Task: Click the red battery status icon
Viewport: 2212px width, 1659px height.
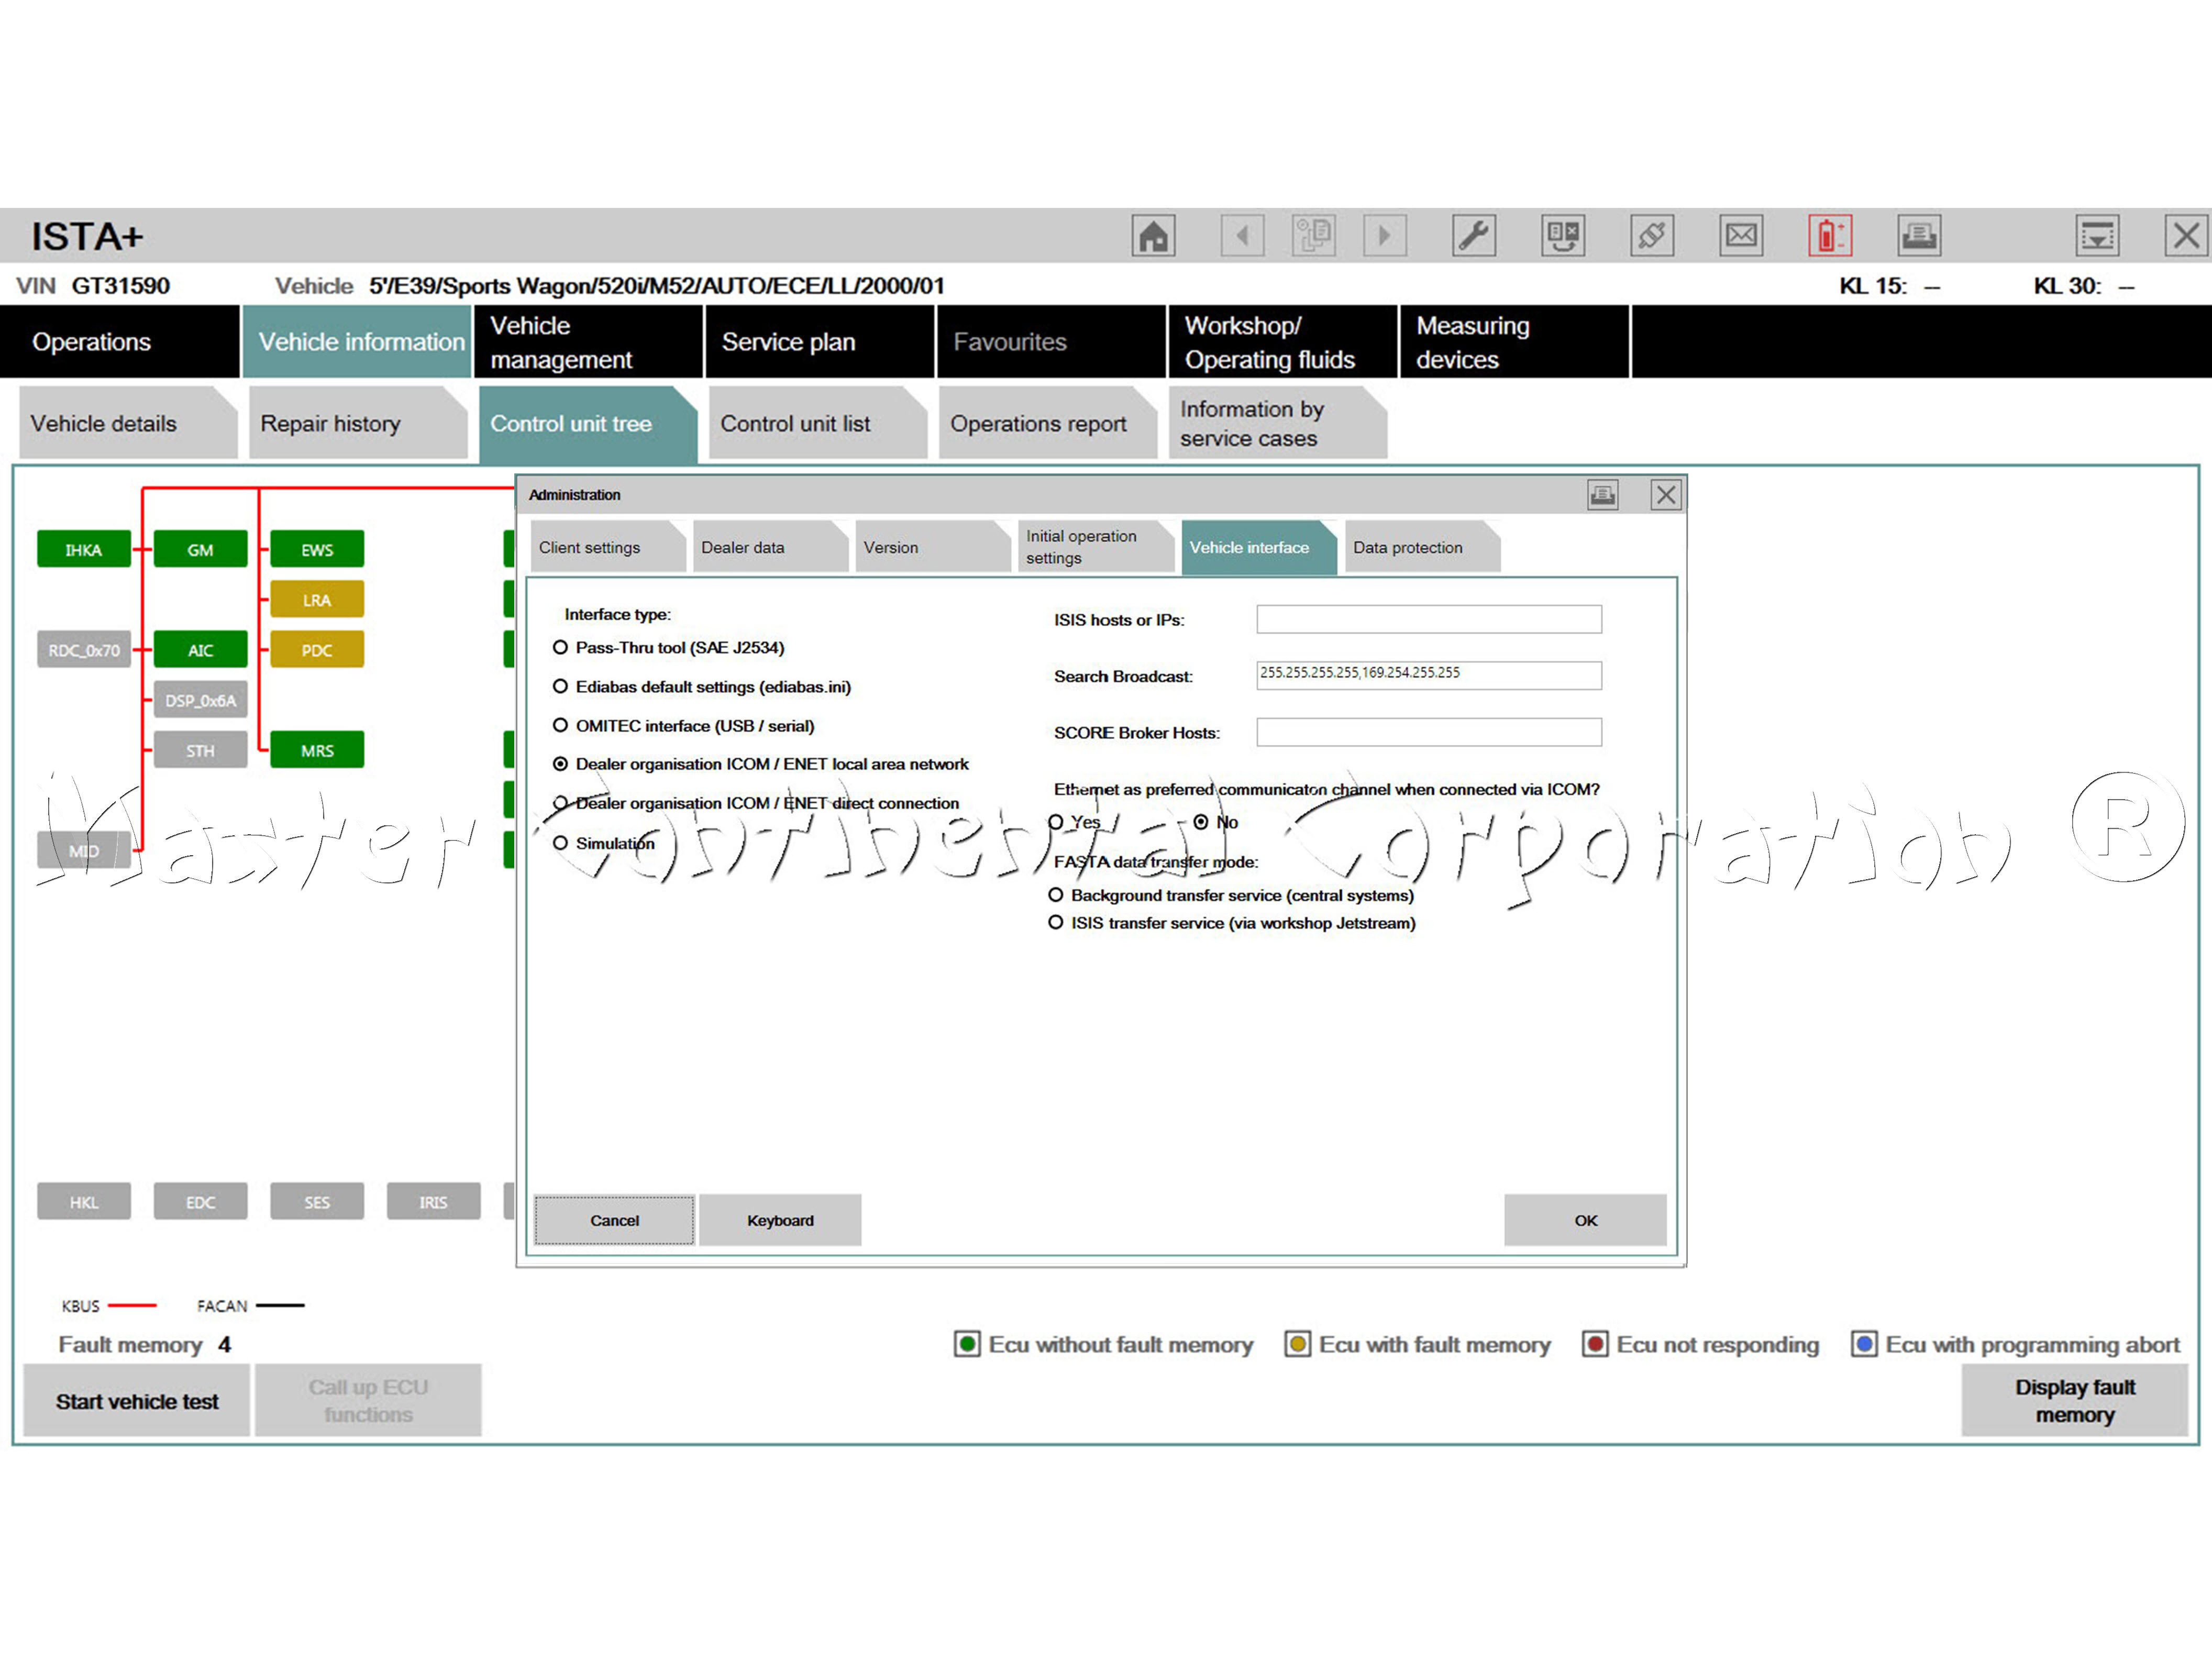Action: 1830,236
